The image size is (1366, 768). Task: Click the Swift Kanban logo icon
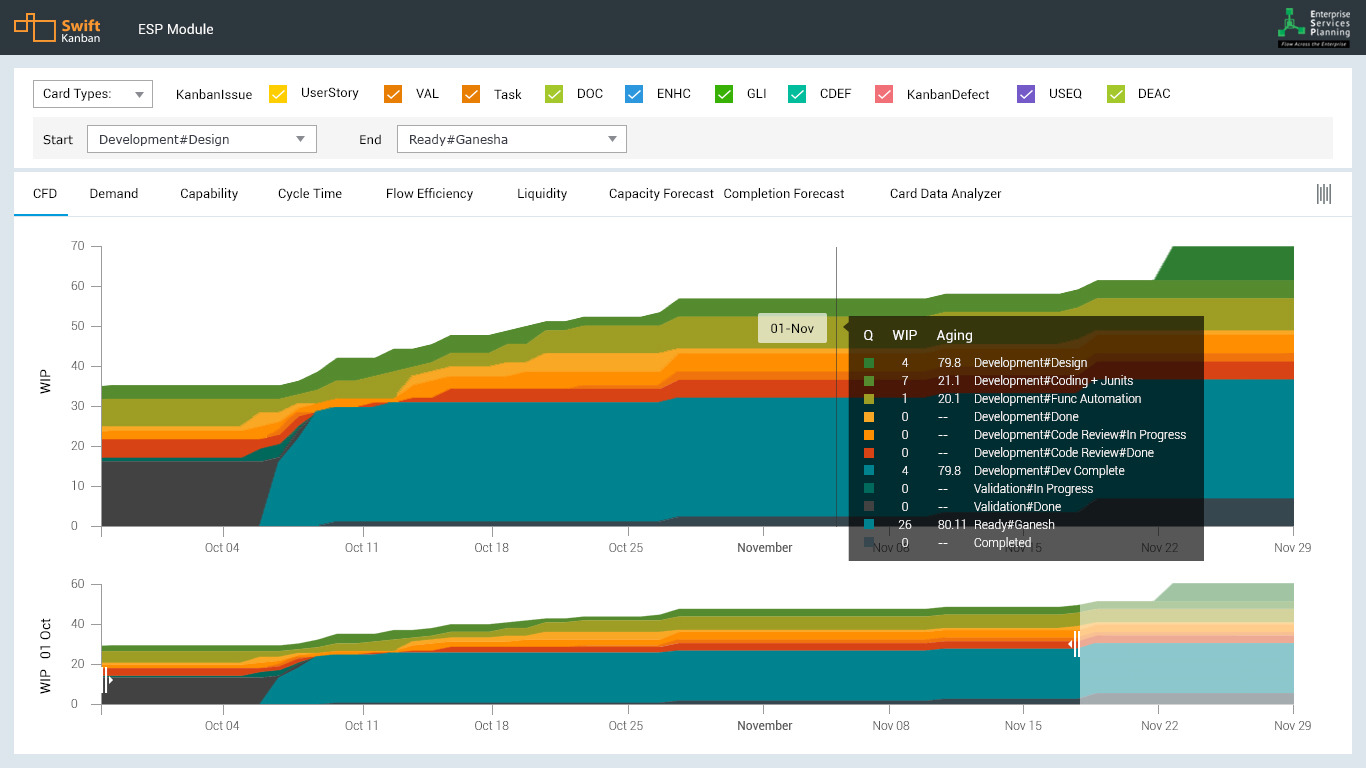[35, 27]
